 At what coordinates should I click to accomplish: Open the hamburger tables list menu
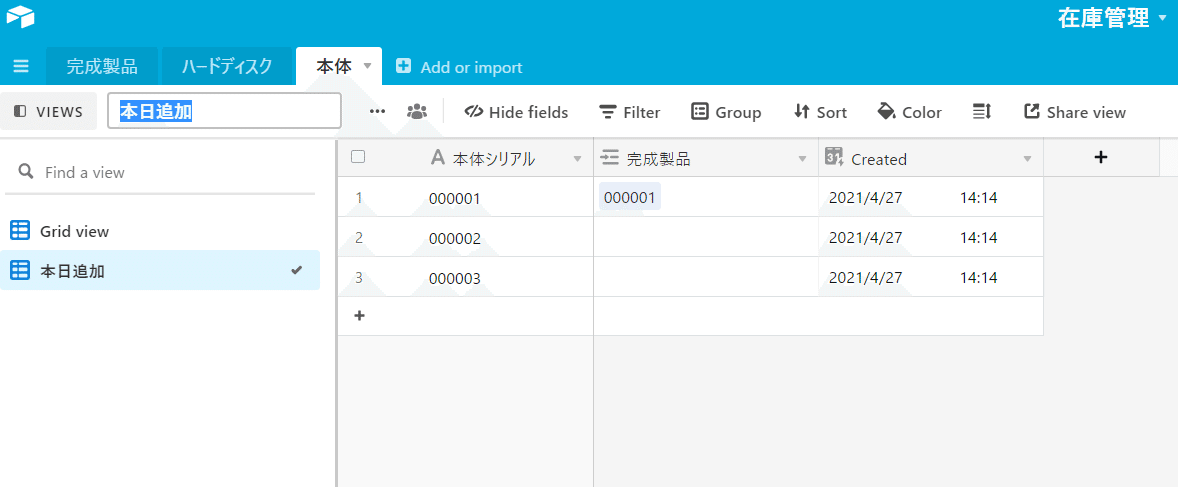[x=21, y=67]
